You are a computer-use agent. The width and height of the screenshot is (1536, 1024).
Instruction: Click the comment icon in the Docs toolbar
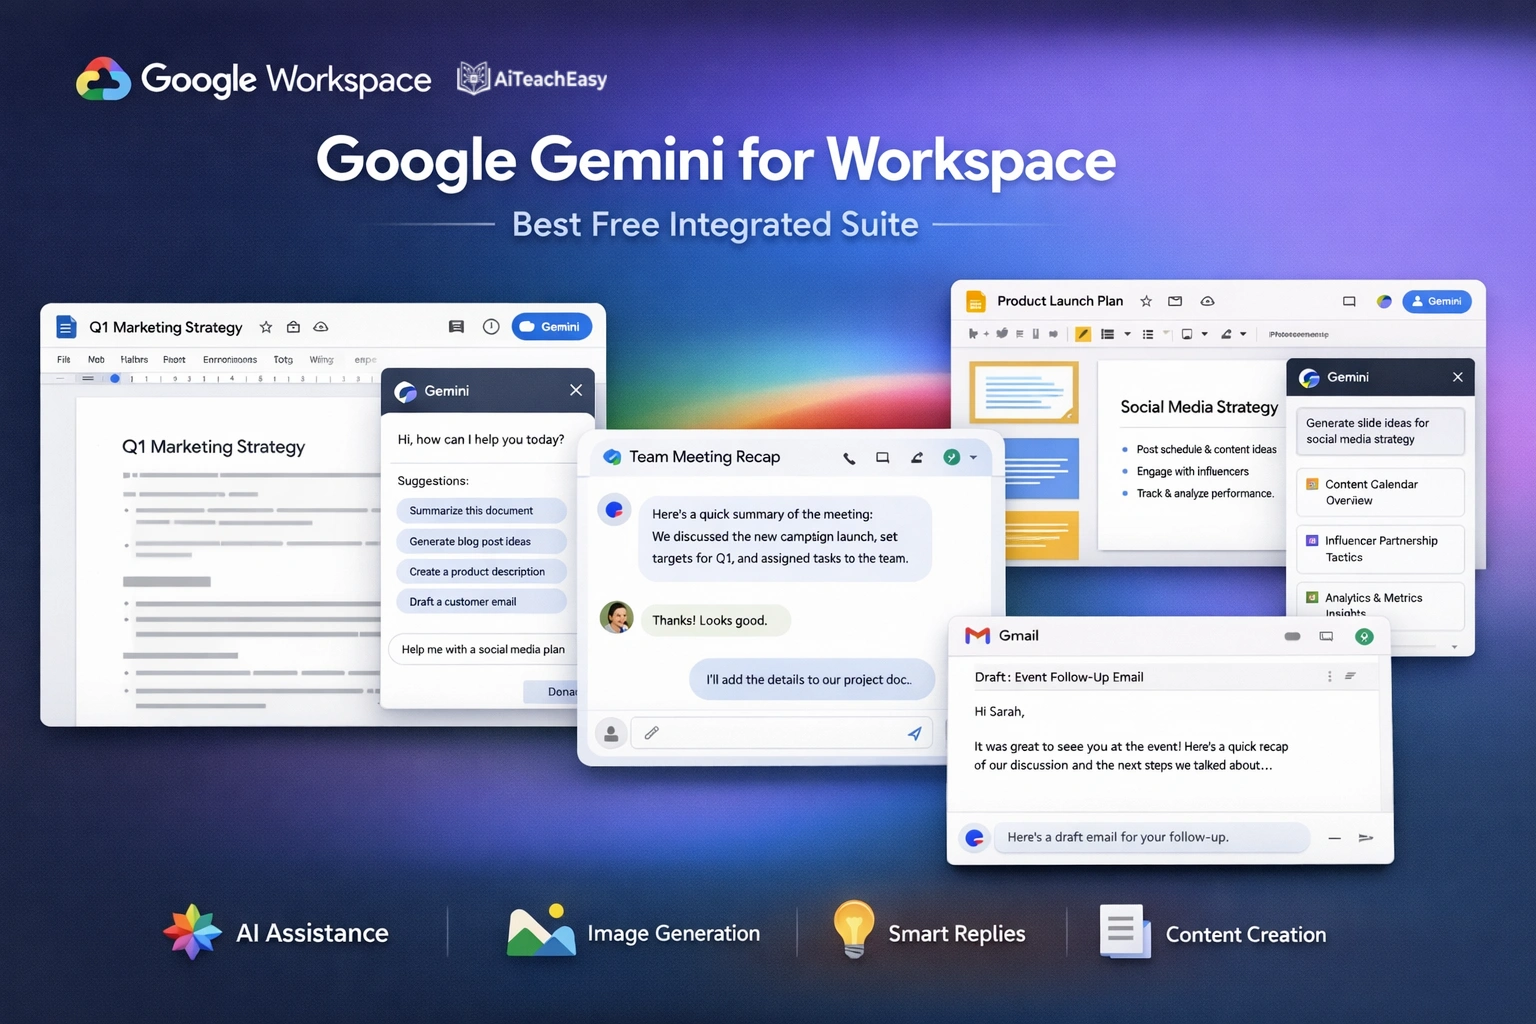point(457,327)
